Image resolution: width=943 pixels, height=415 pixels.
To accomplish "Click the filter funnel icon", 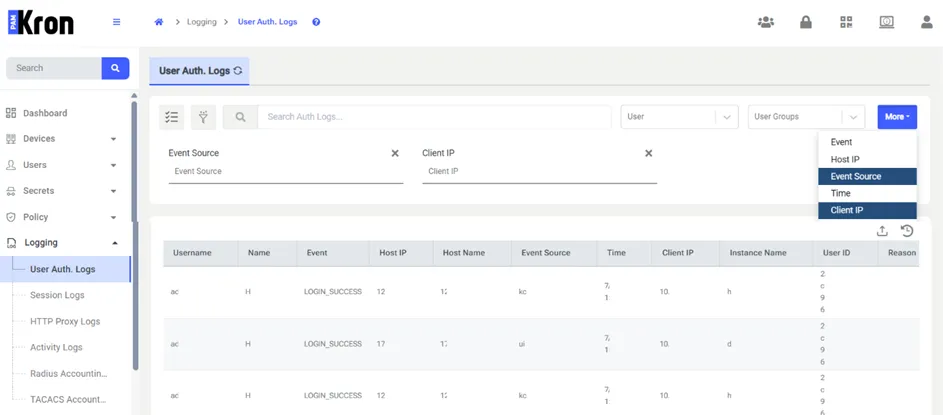I will click(203, 117).
